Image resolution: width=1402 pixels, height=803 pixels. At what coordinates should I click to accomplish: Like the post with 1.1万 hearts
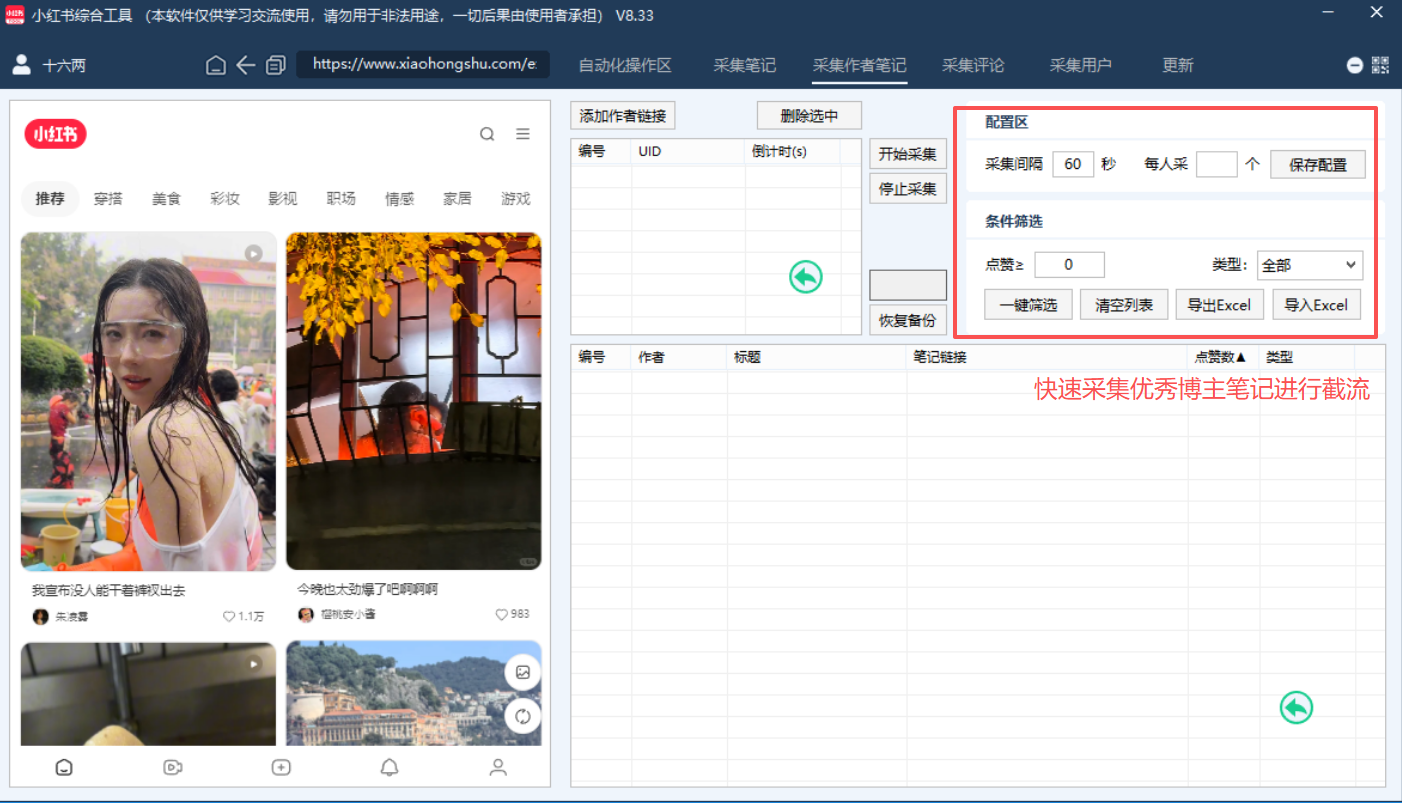[229, 616]
